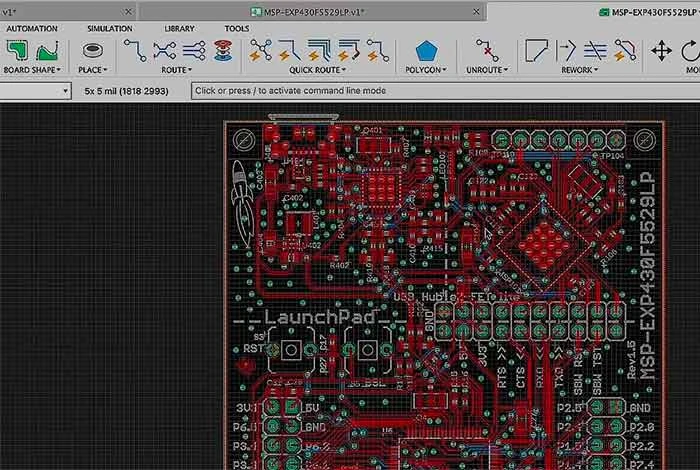Viewport: 700px width, 470px height.
Task: Select the top-left mounting hole on board
Action: [244, 140]
